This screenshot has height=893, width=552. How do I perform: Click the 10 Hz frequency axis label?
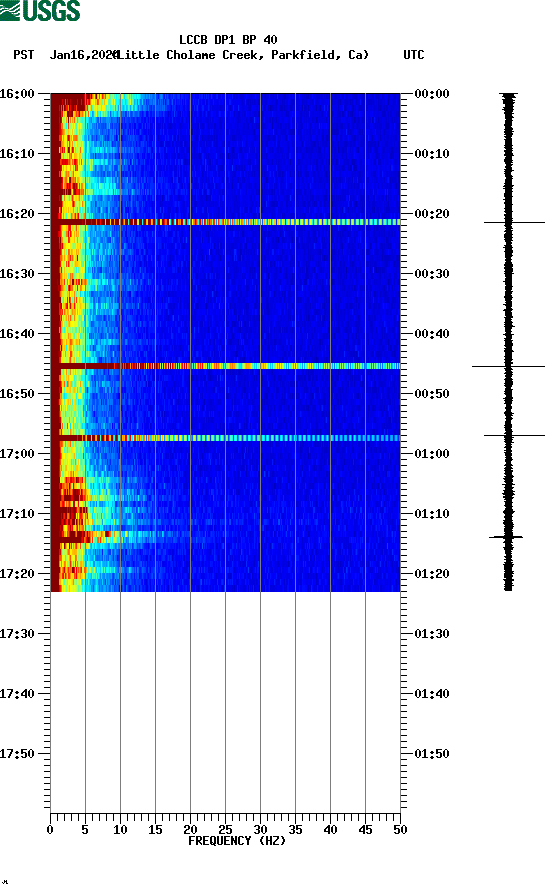point(120,830)
